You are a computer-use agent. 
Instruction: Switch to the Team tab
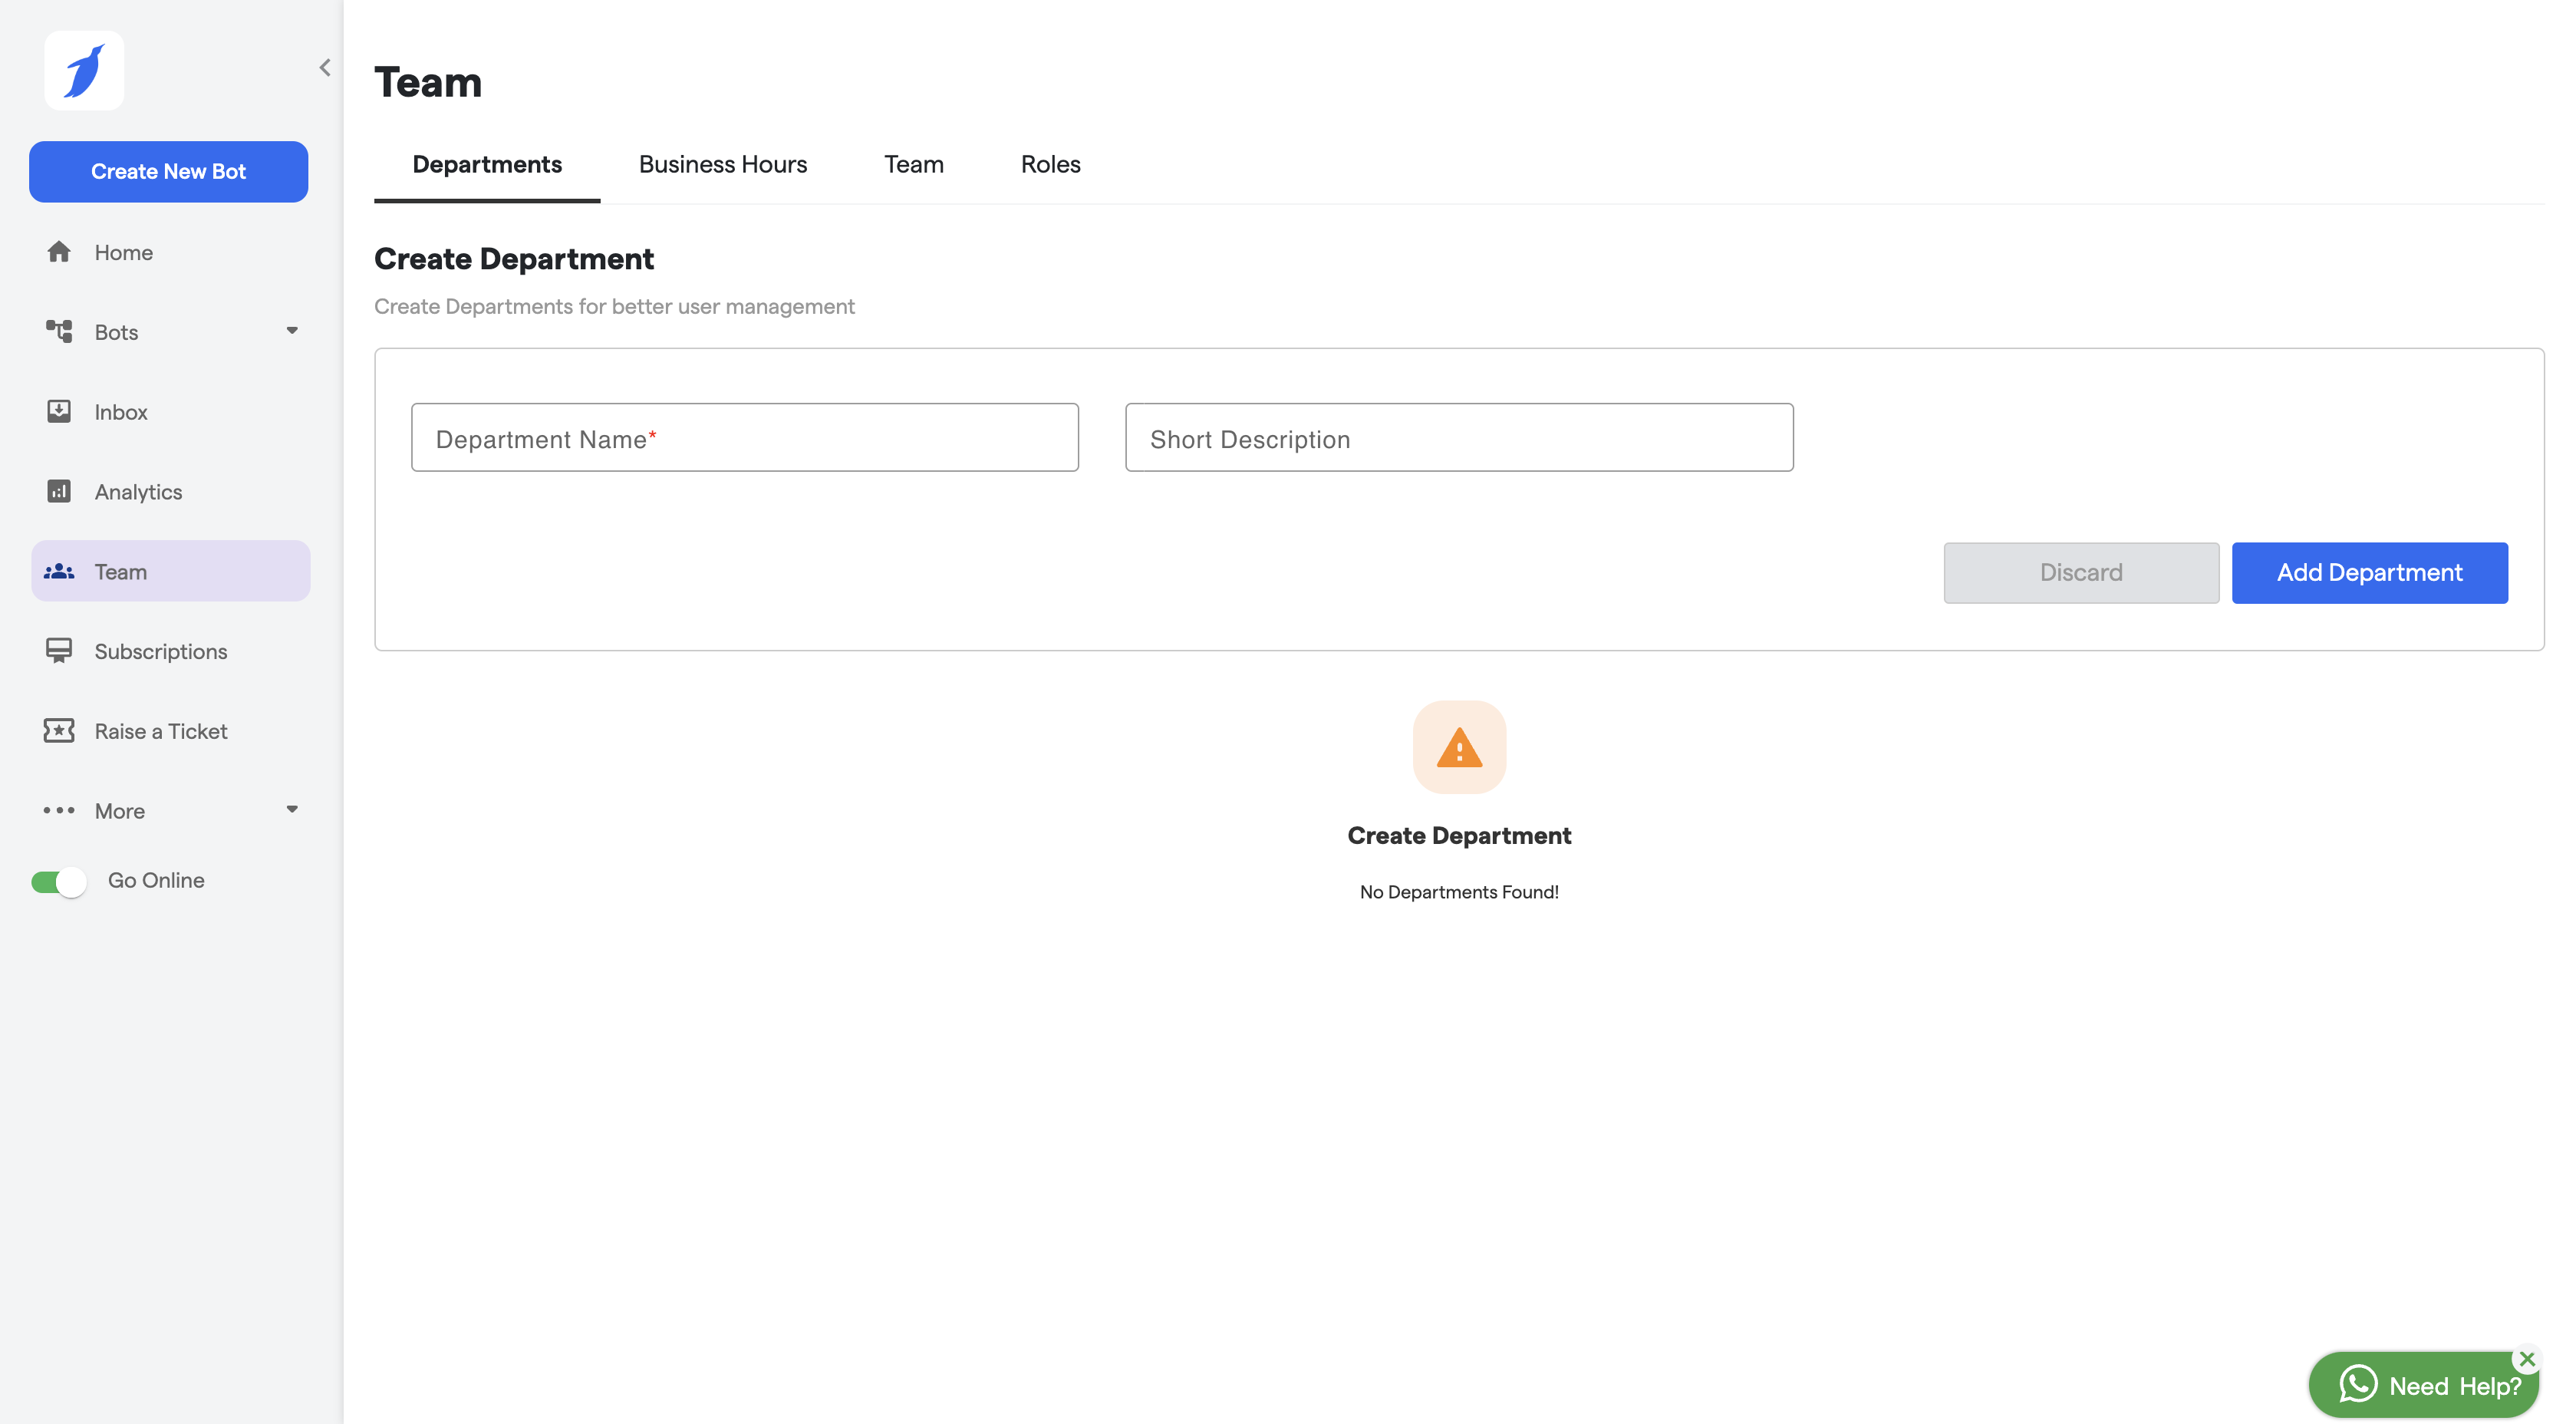tap(913, 164)
